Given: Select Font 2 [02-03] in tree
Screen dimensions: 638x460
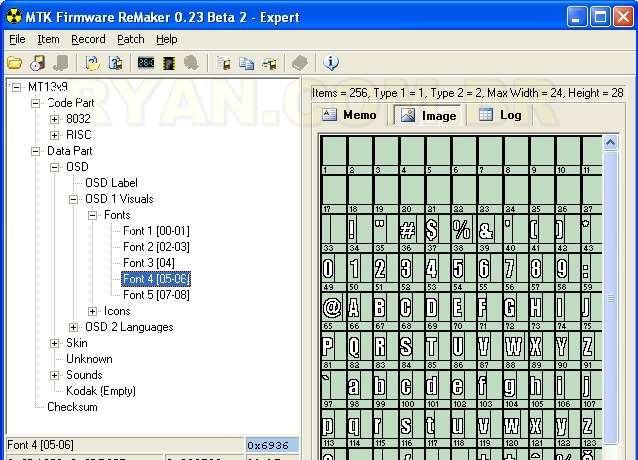Looking at the screenshot, I should [x=156, y=247].
